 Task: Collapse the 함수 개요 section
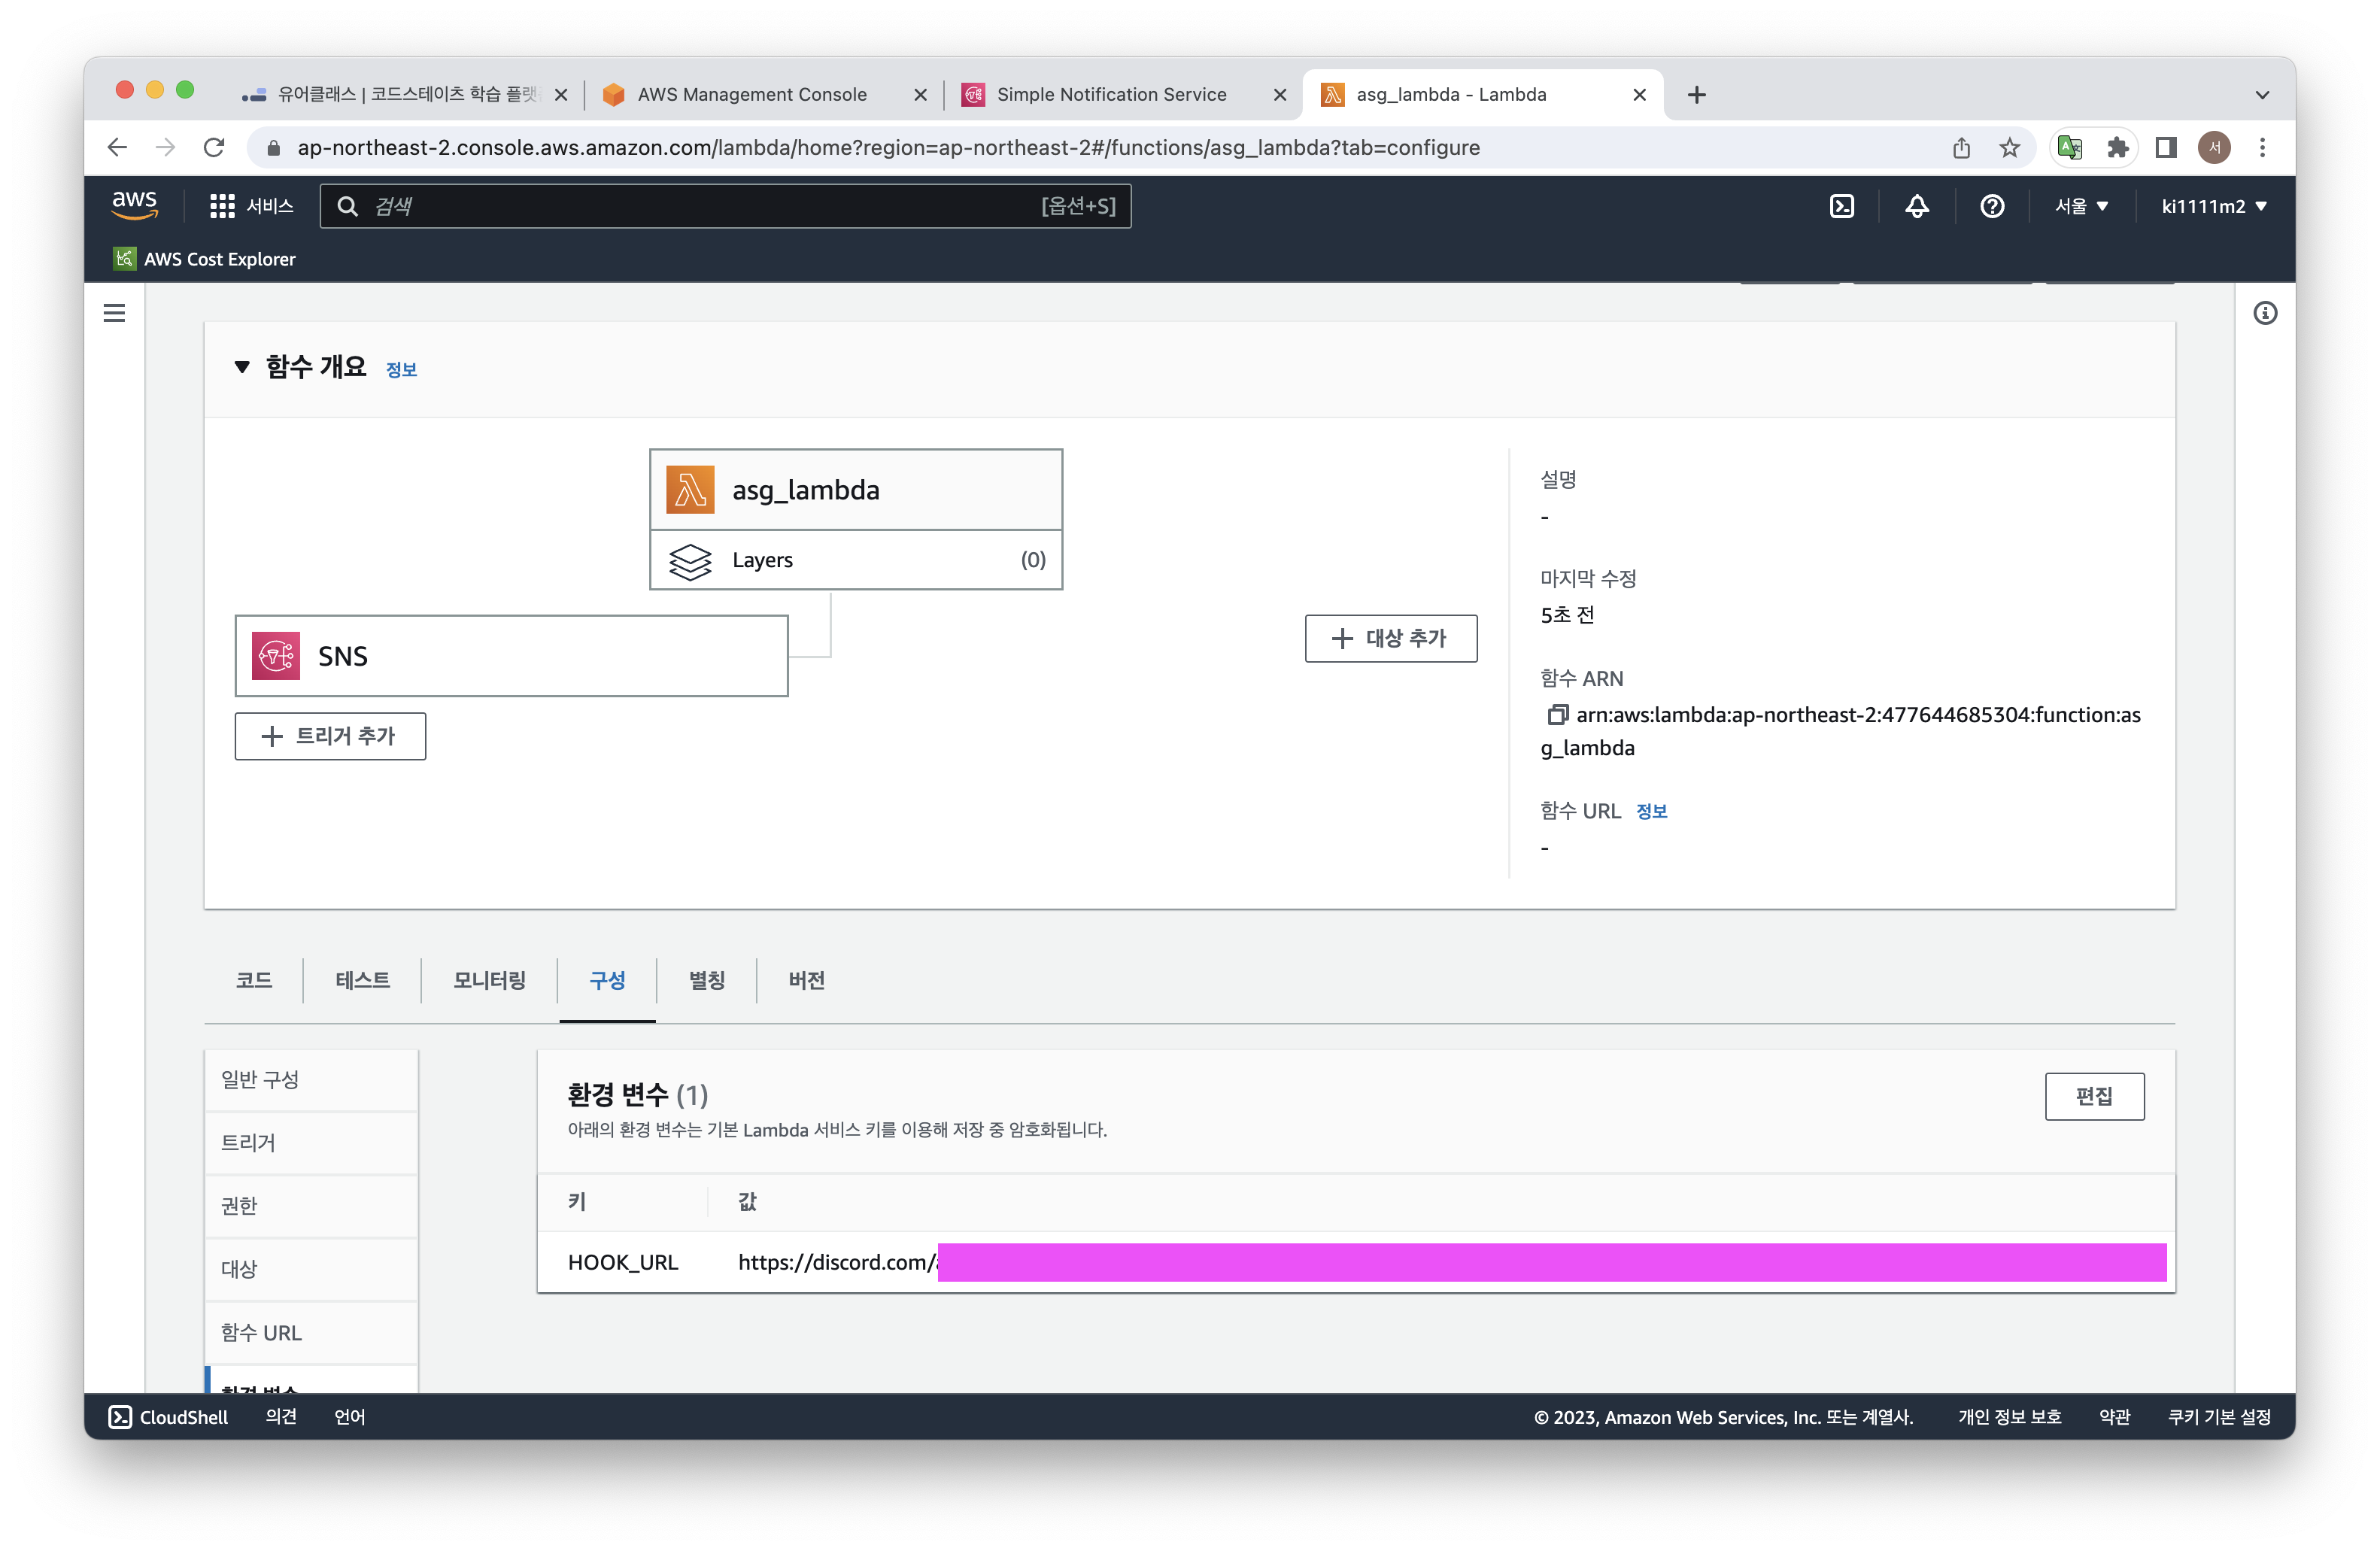click(241, 367)
